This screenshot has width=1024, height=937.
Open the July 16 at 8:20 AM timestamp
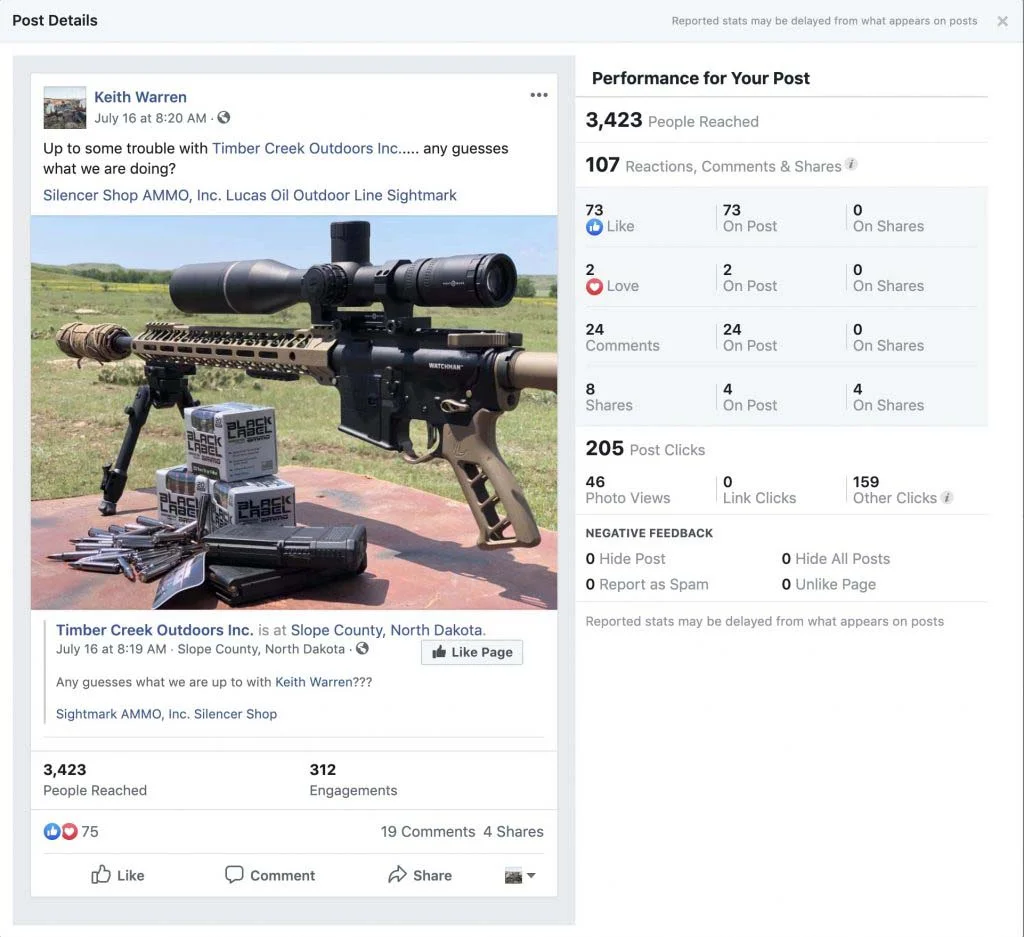150,118
